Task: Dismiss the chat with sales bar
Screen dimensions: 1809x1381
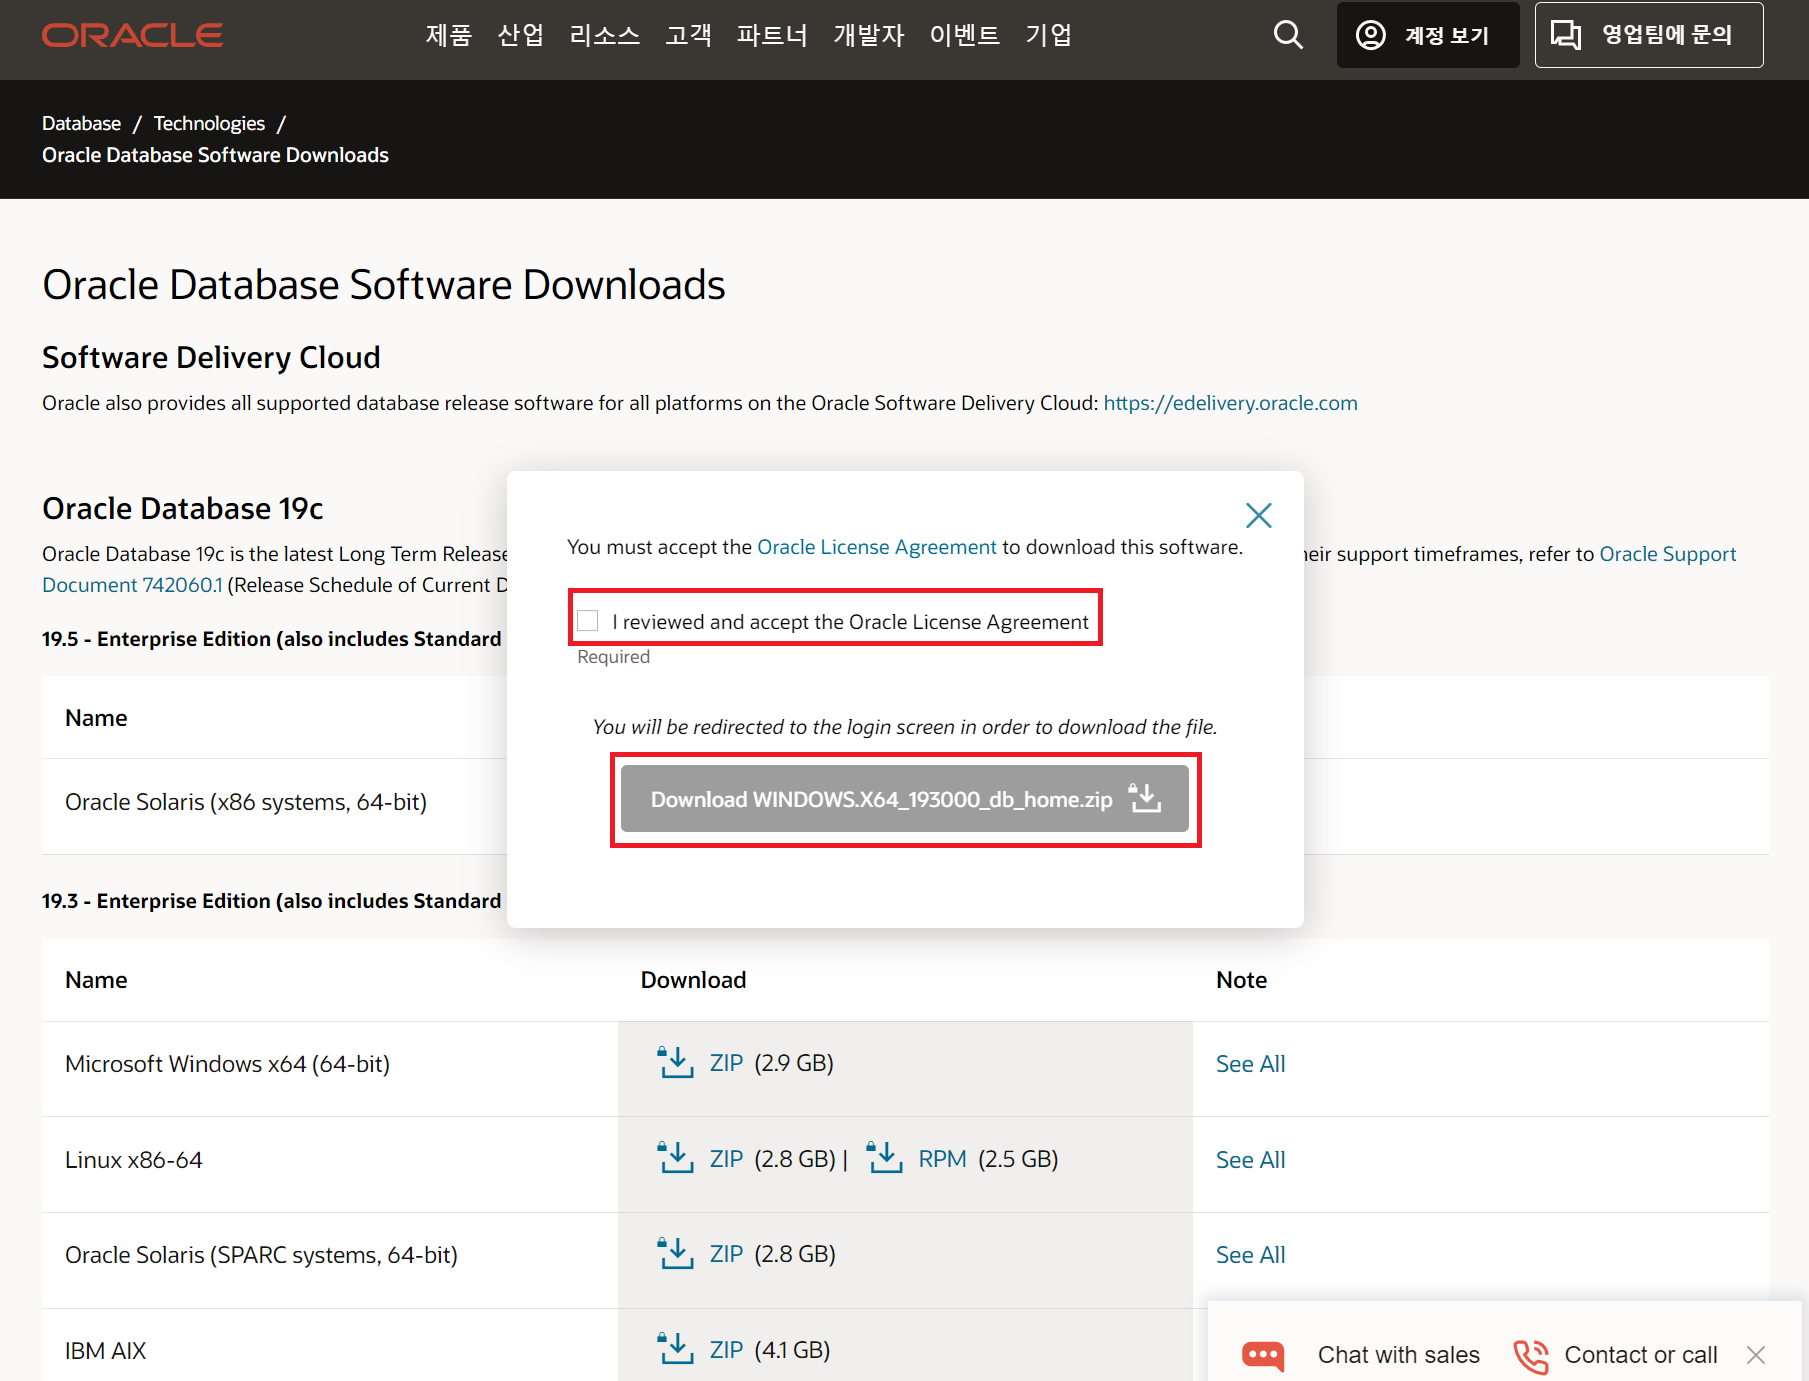Action: point(1756,1355)
